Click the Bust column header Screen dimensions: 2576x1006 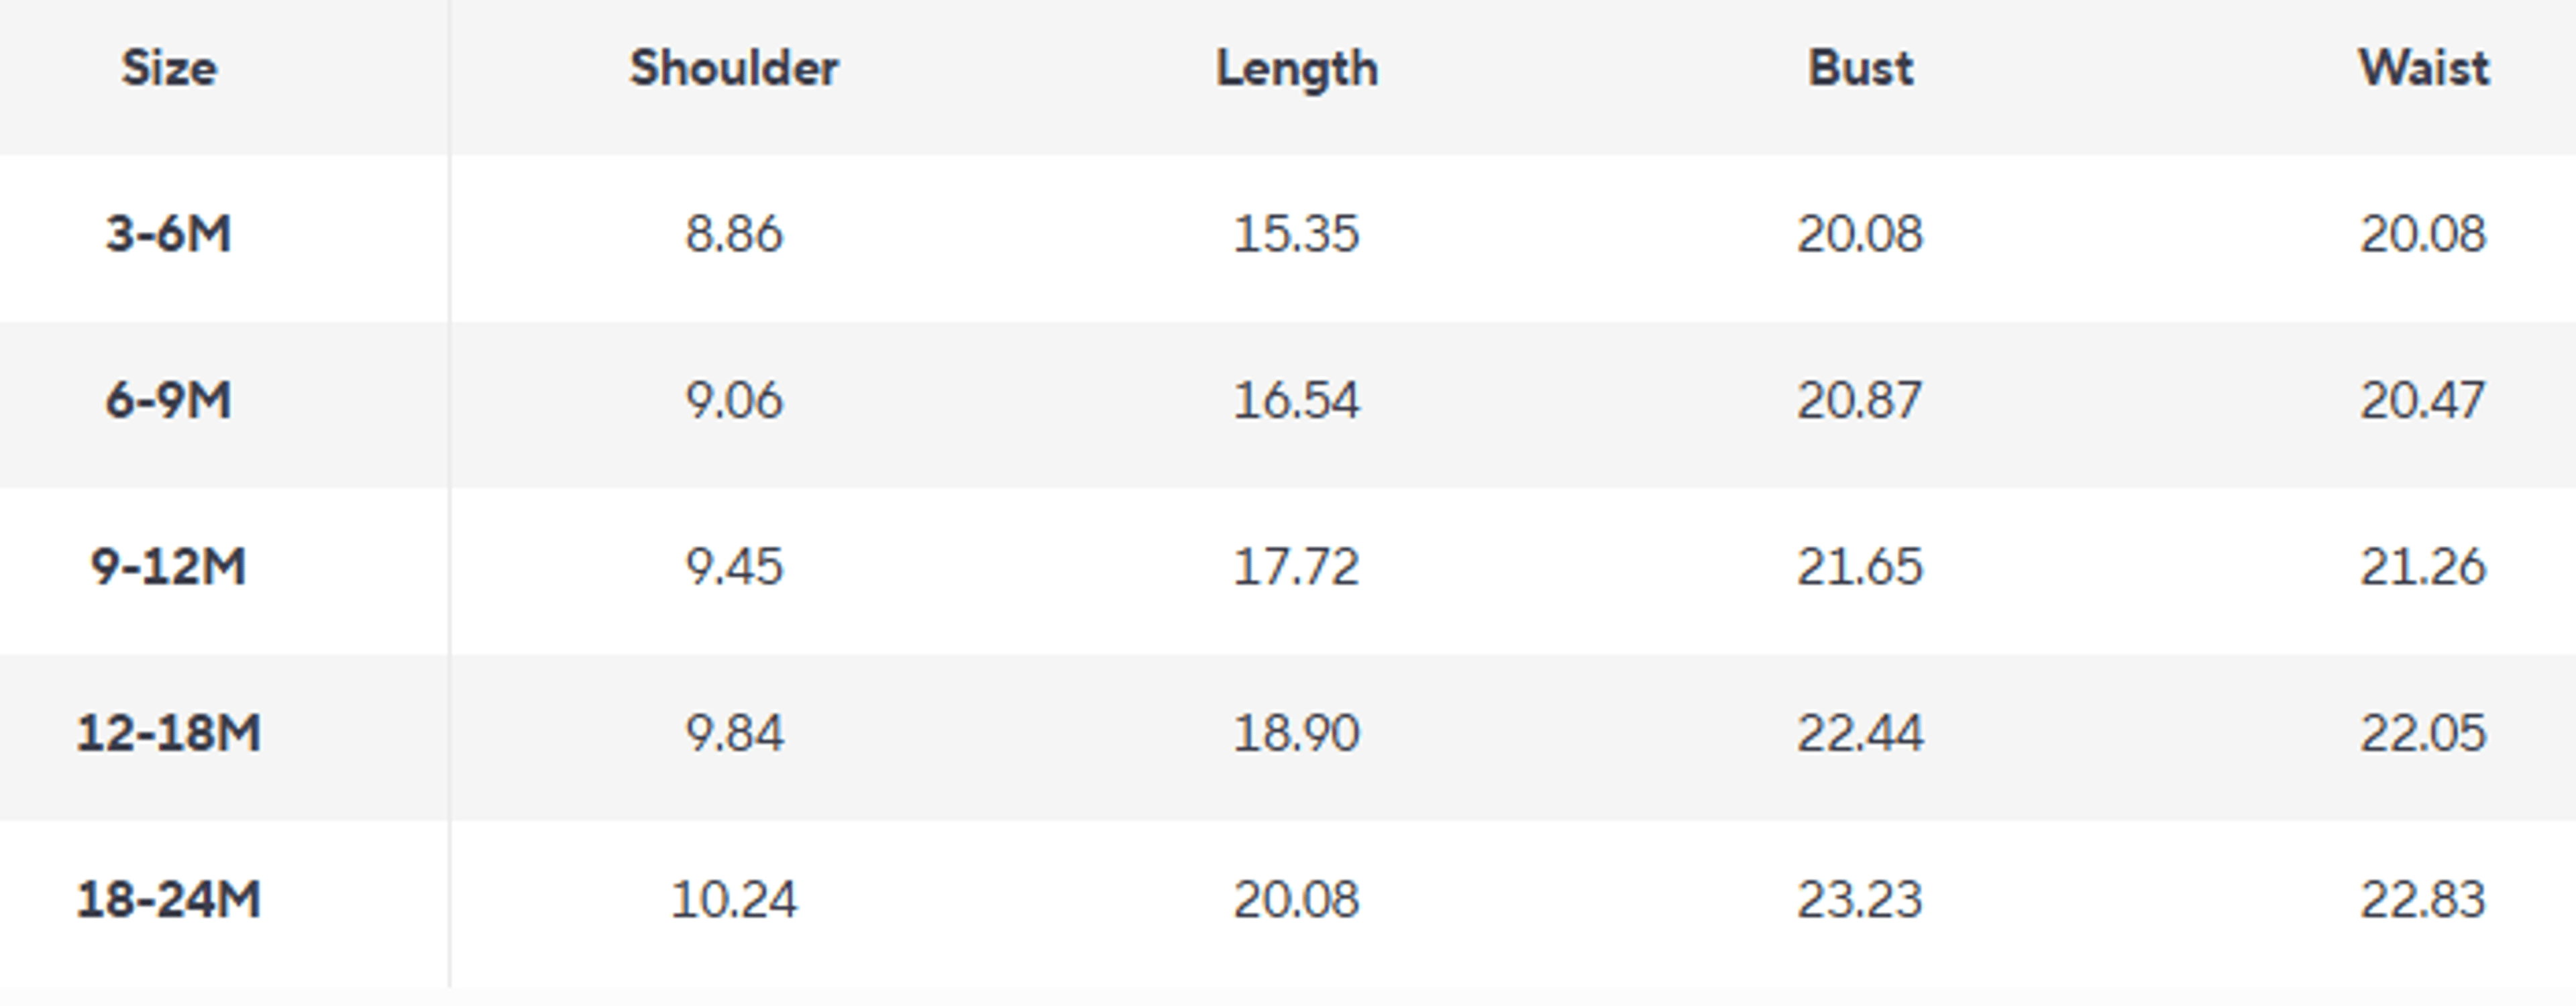pyautogui.click(x=1860, y=69)
